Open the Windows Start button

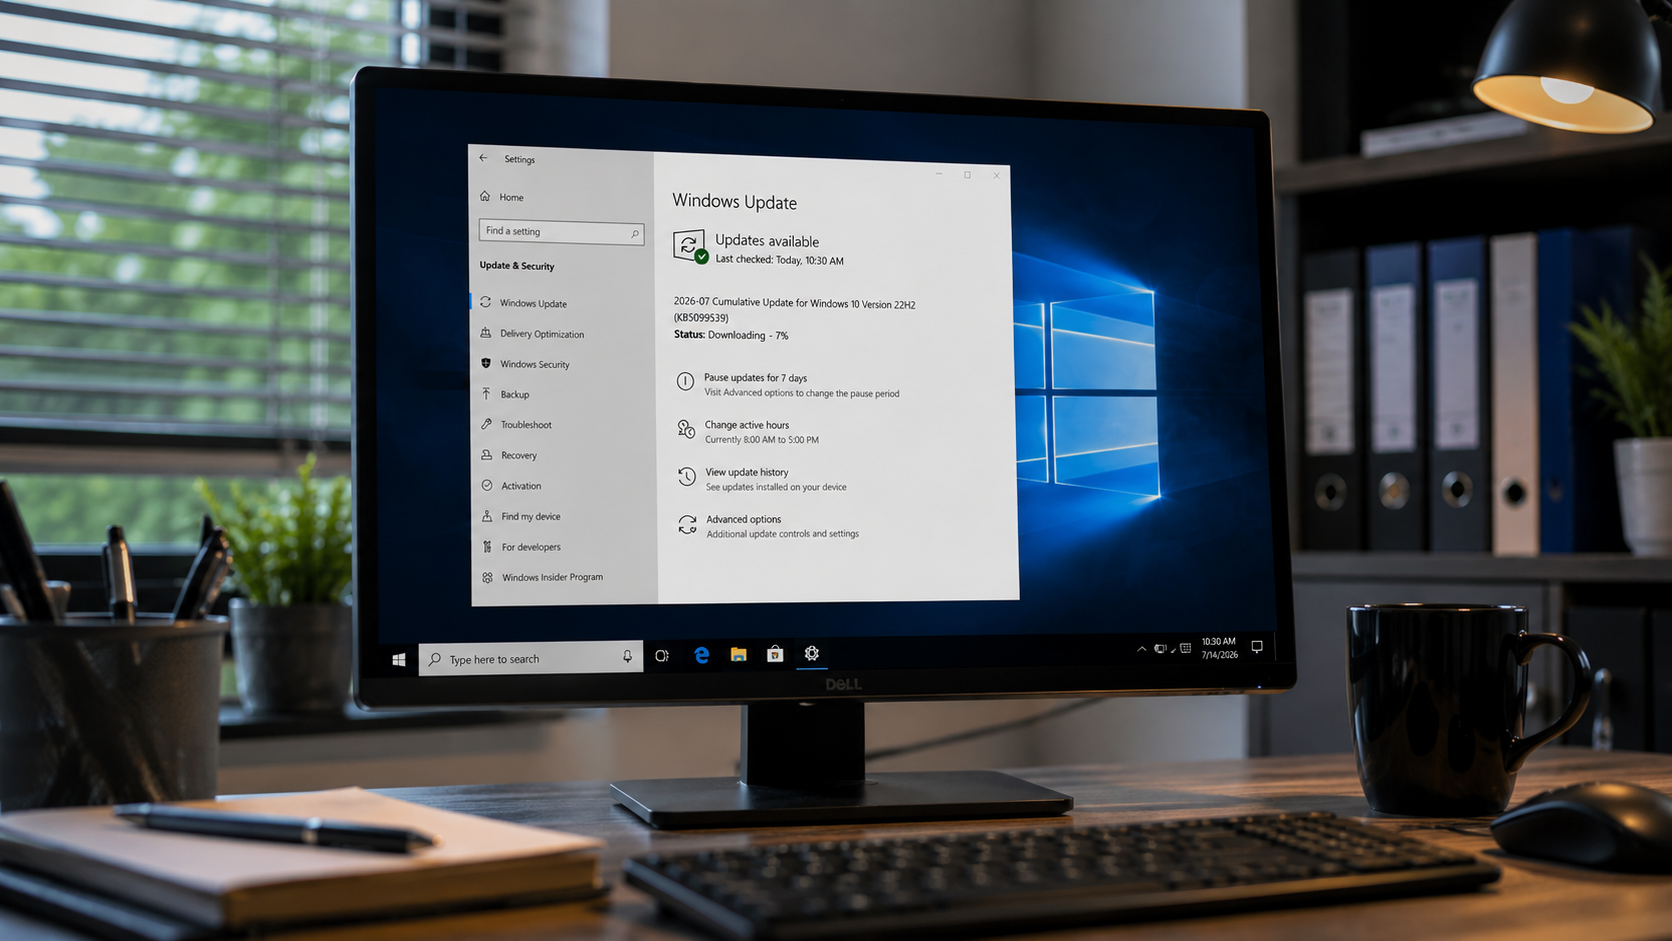coord(399,660)
